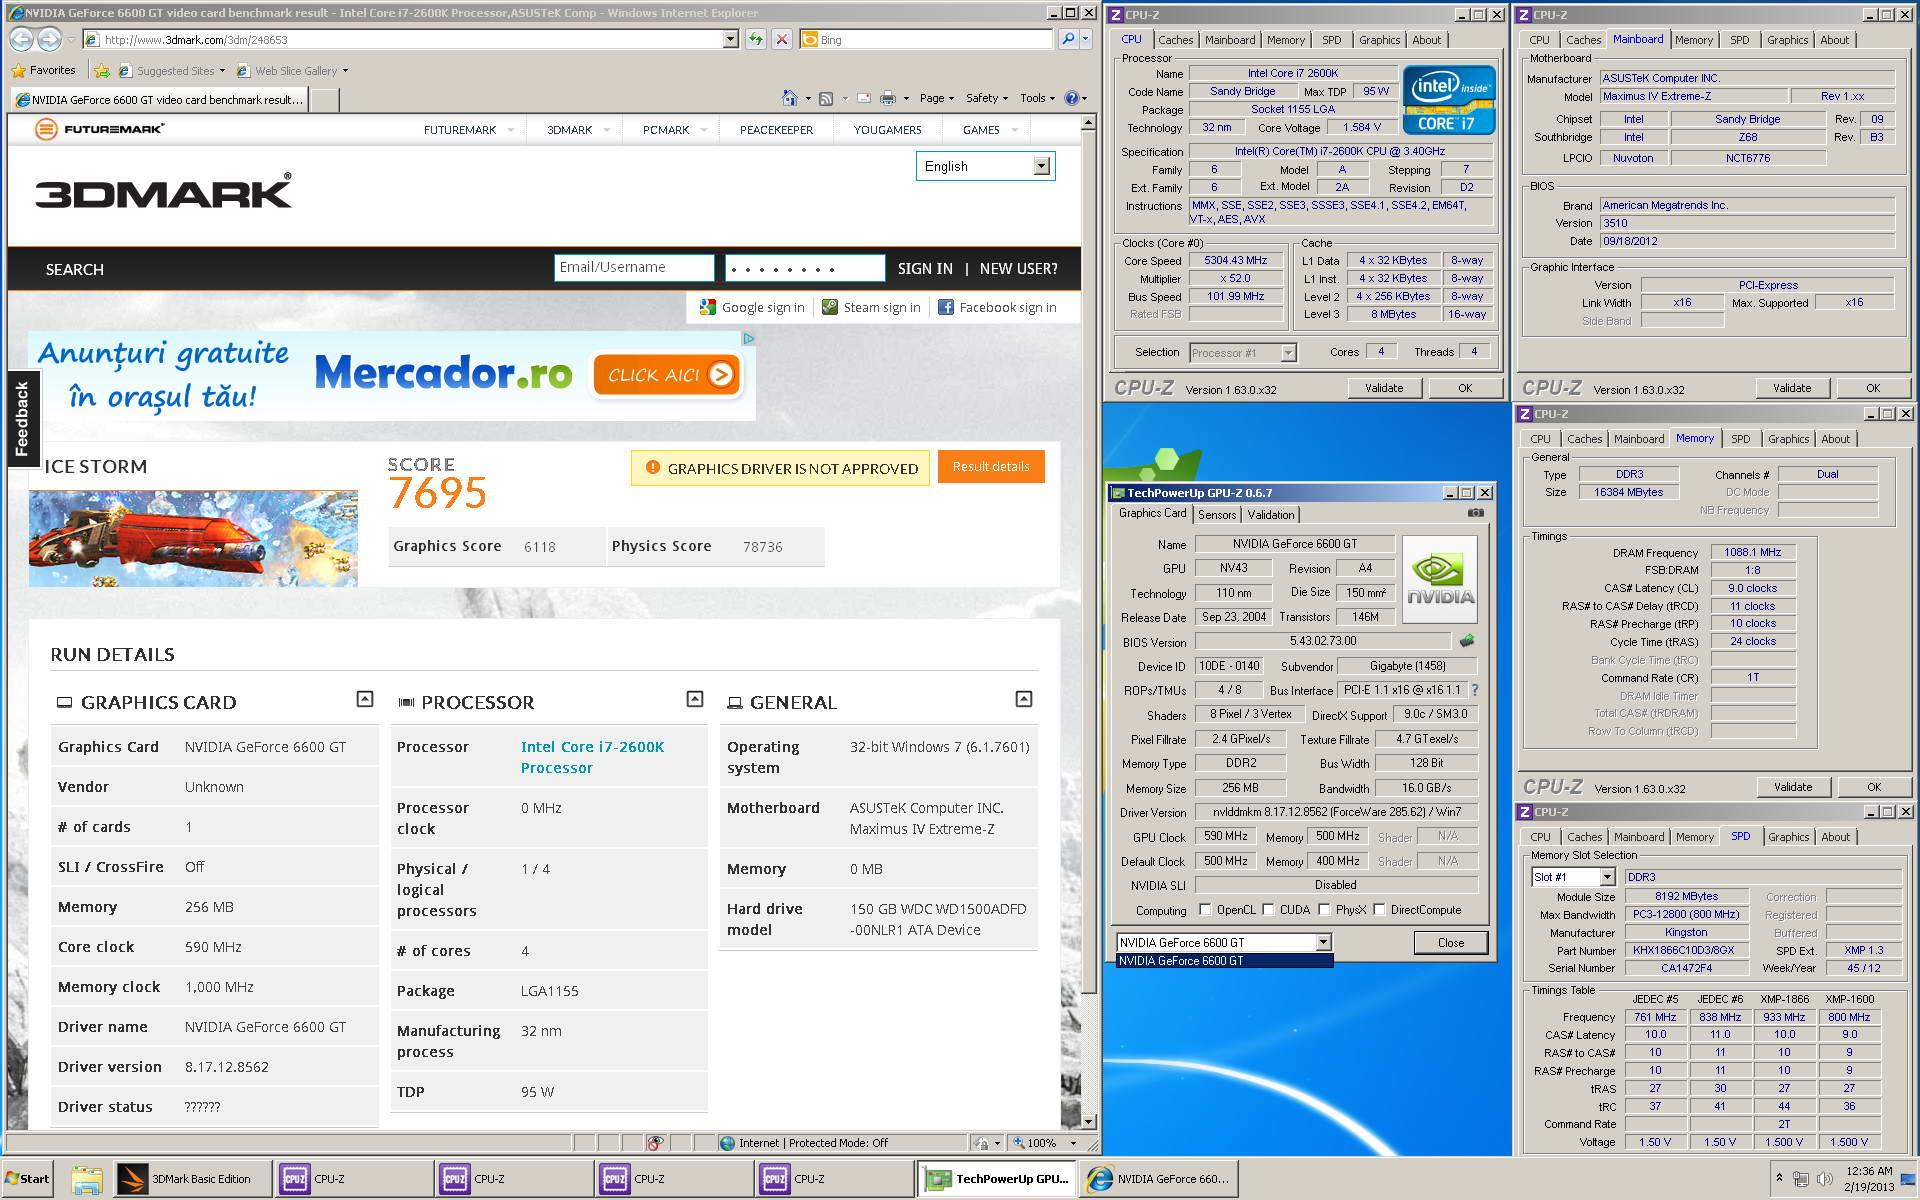Click the IE Help question mark icon
This screenshot has height=1200, width=1920.
[1072, 98]
